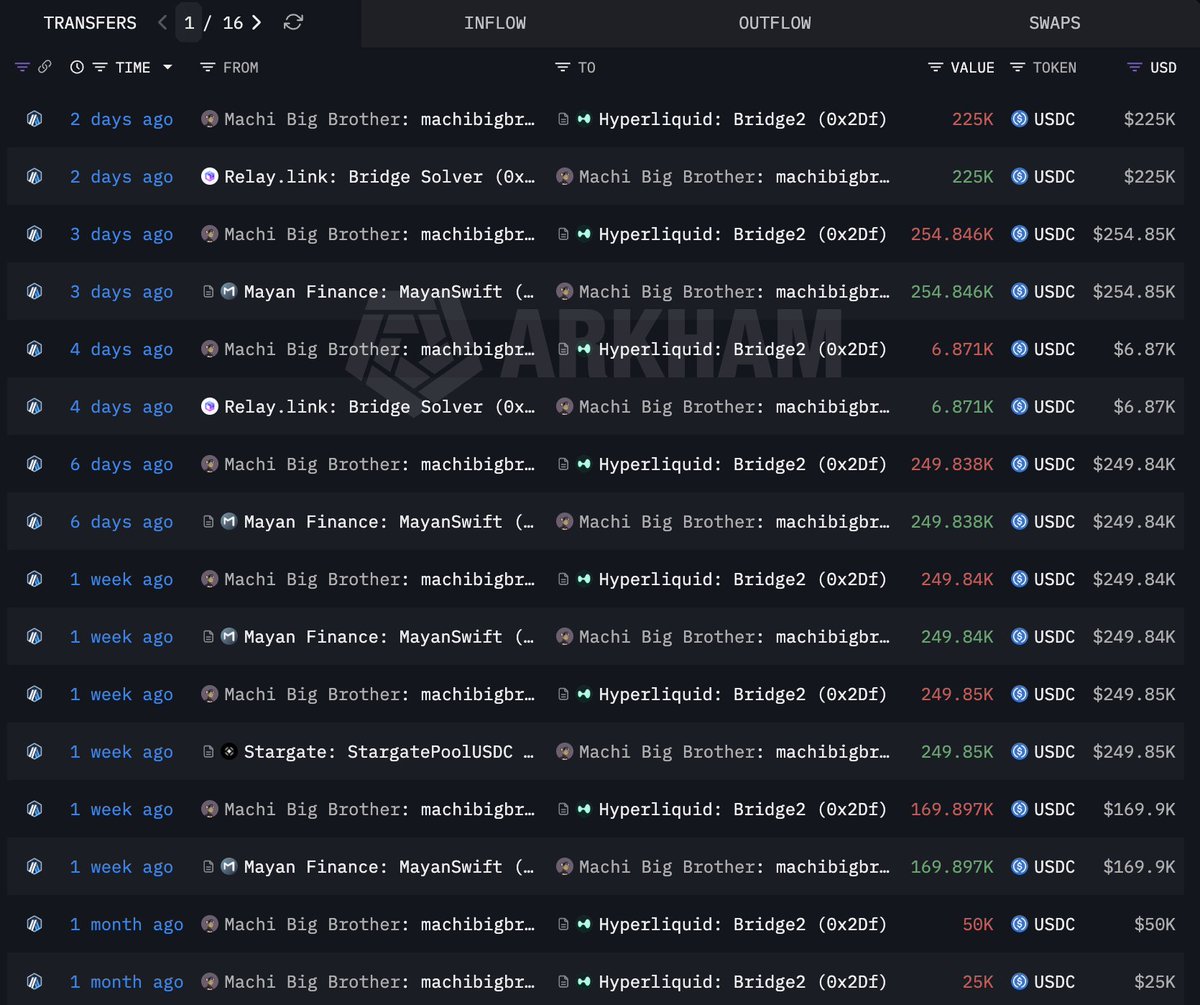The height and width of the screenshot is (1005, 1200).
Task: Click the green 254.846K value
Action: pyautogui.click(x=952, y=292)
